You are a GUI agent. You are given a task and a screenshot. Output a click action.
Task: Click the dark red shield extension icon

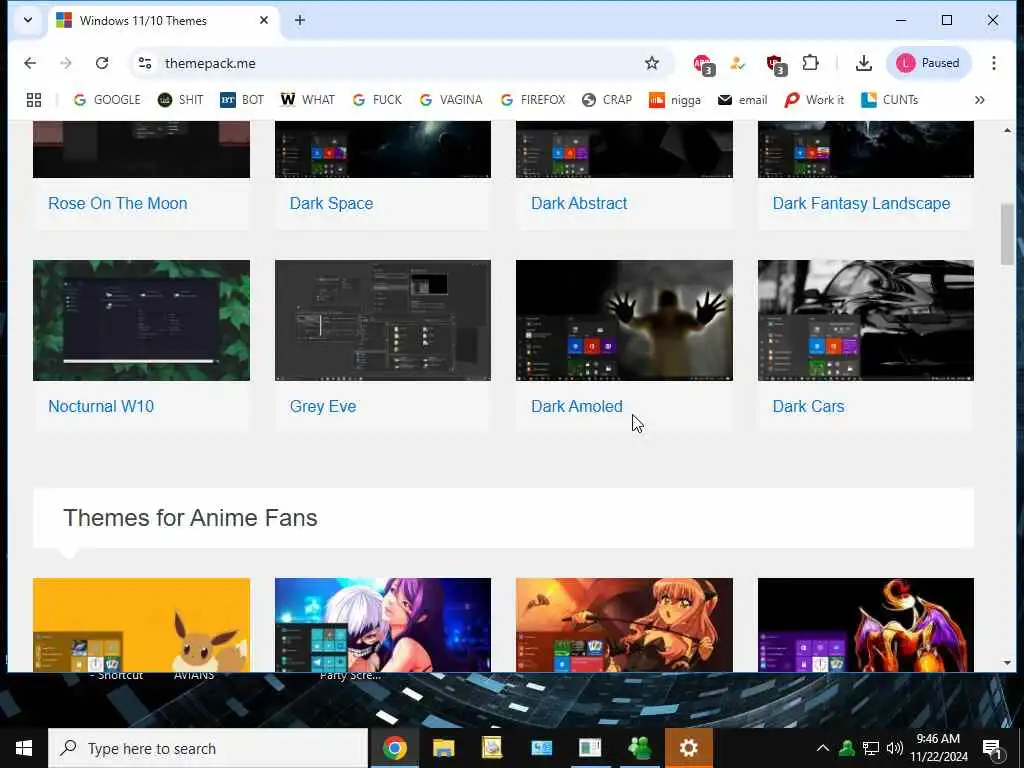tap(776, 64)
